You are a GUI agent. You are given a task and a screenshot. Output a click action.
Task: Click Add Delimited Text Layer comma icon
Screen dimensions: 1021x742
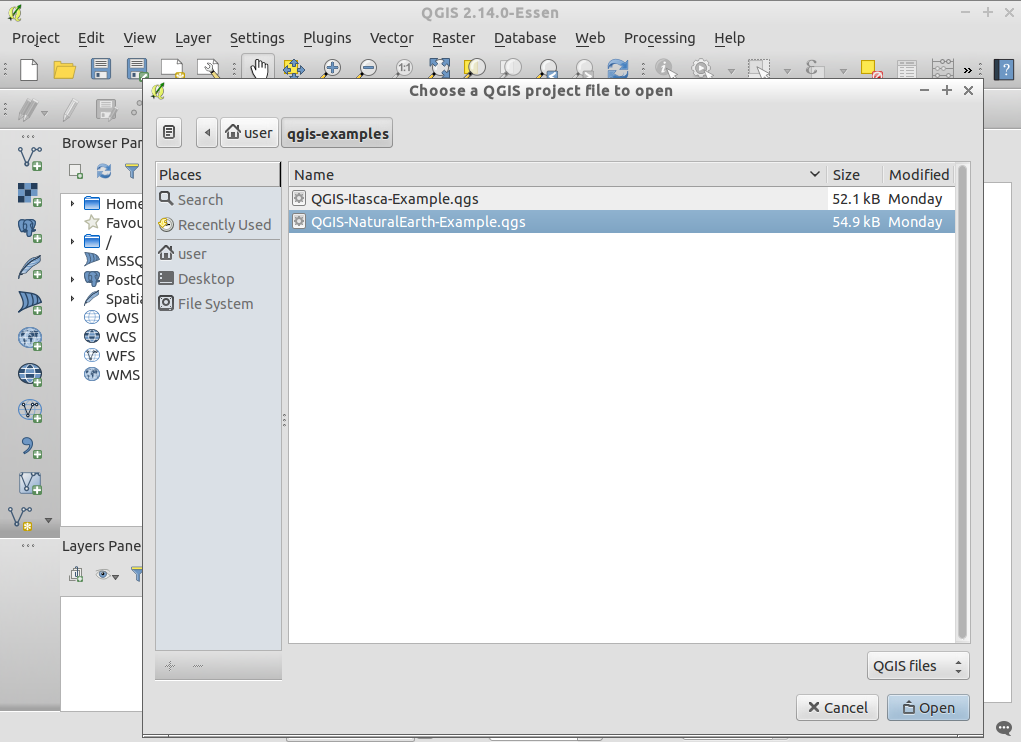point(30,447)
